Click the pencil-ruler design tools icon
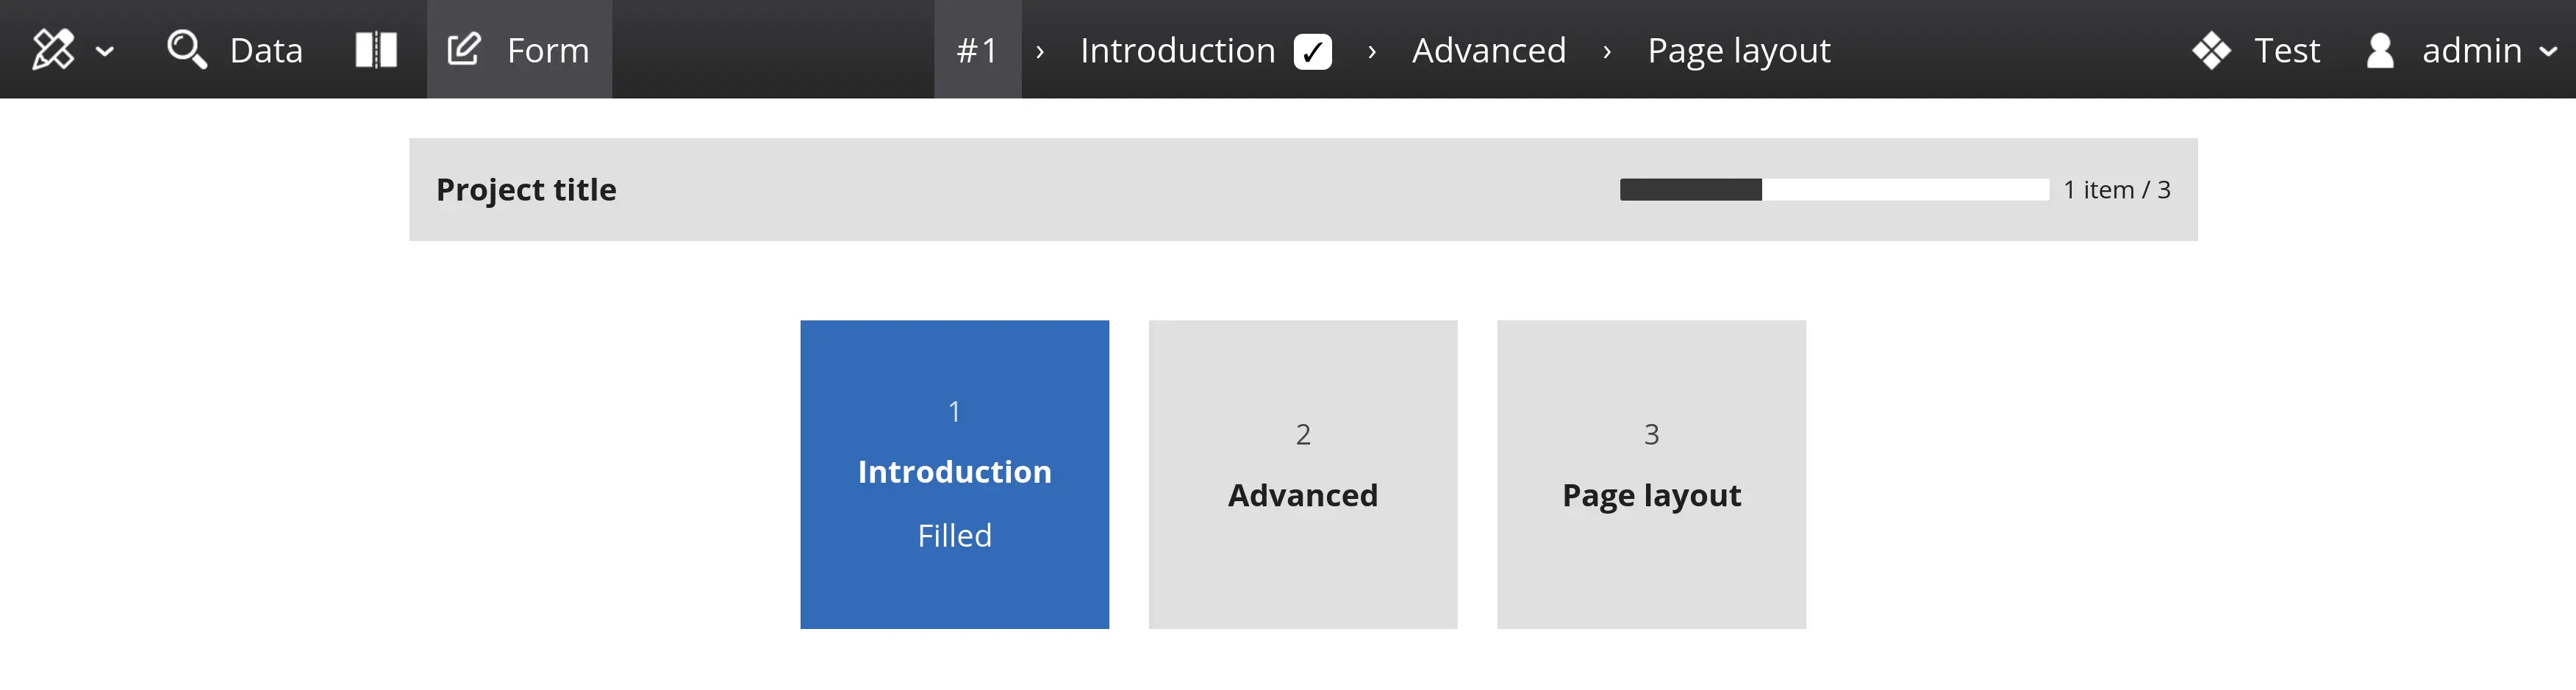 point(53,49)
